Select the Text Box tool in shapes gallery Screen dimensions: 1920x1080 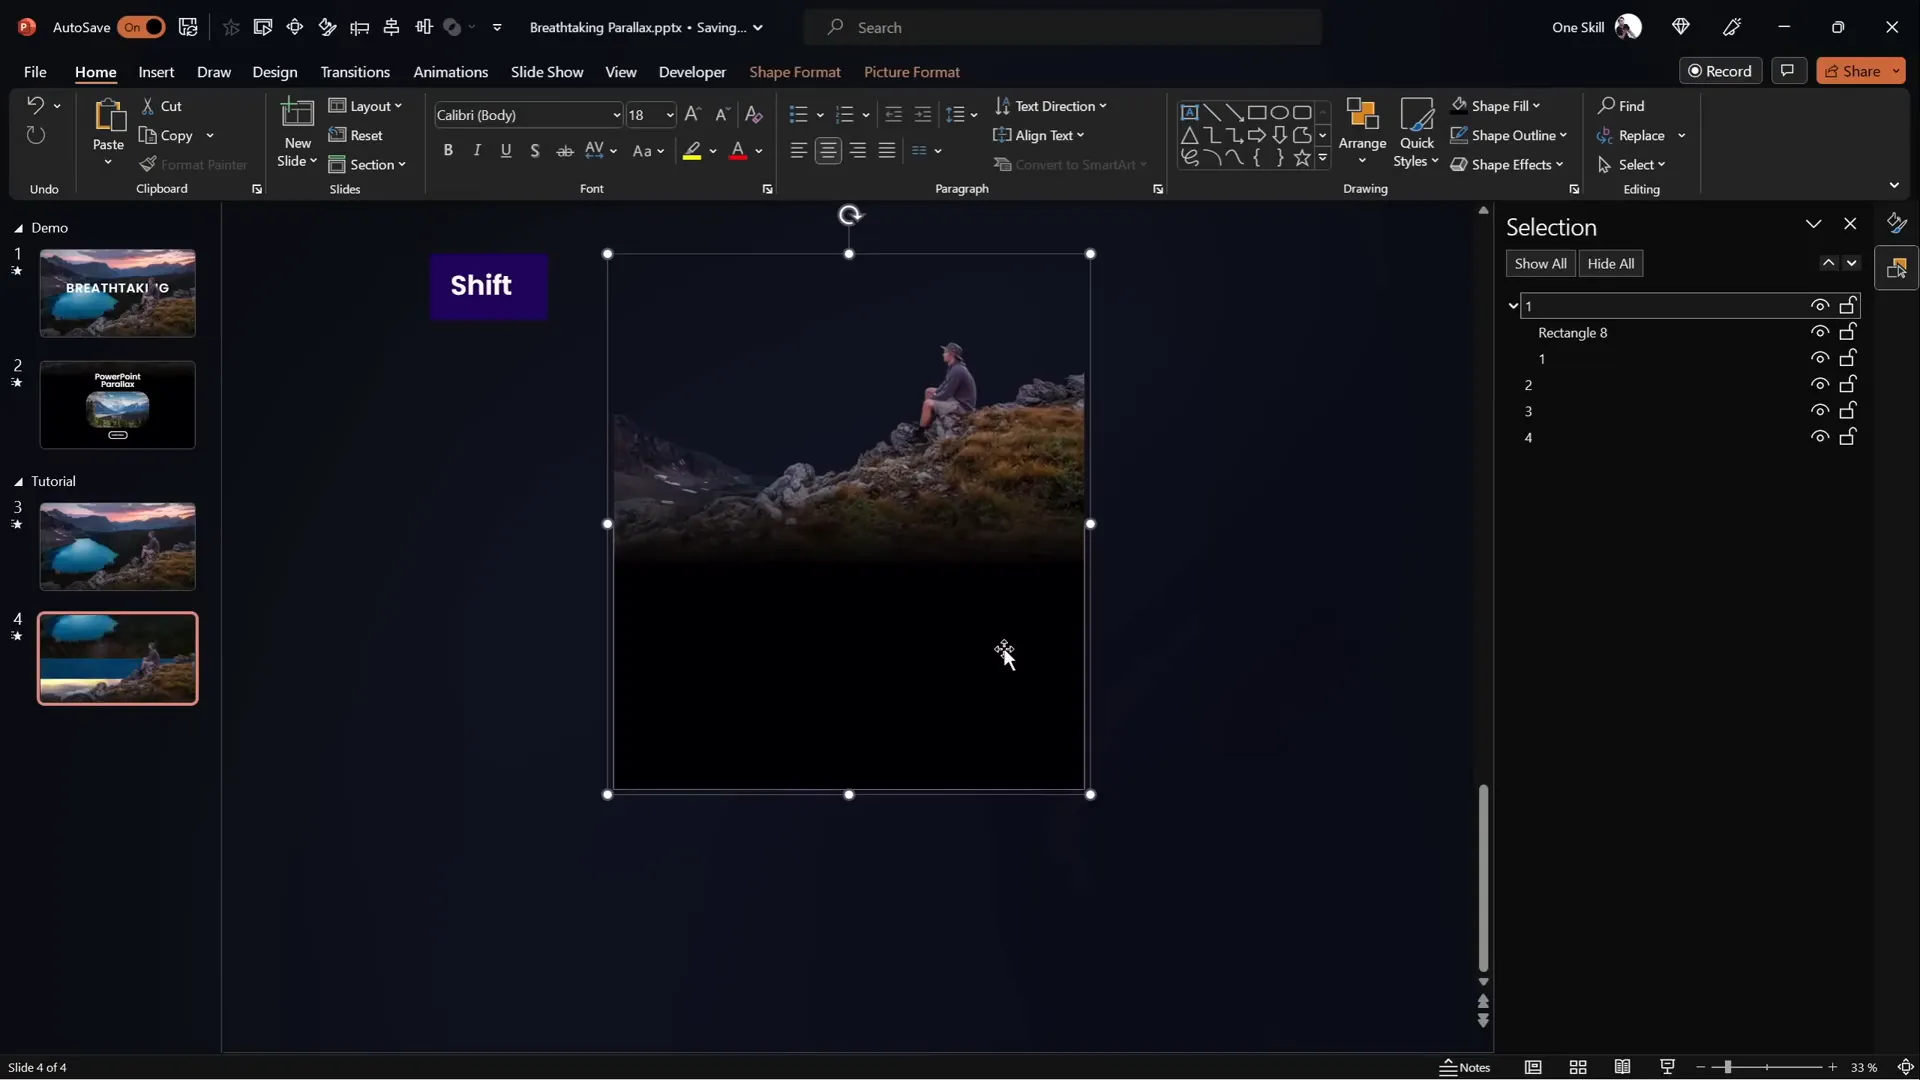(1190, 112)
